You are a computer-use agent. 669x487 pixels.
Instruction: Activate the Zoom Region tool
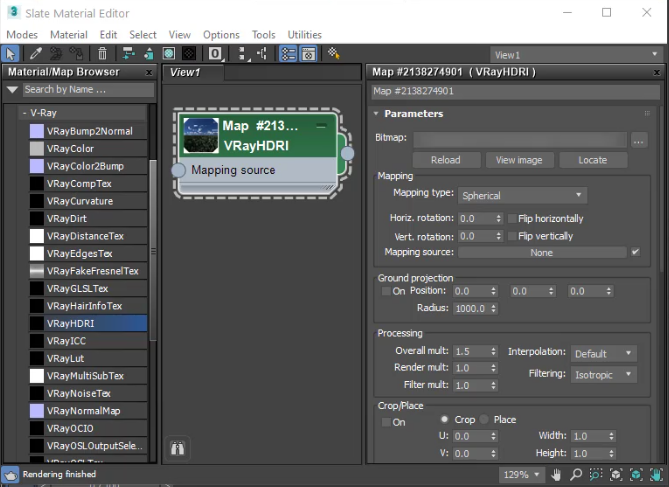click(x=596, y=474)
